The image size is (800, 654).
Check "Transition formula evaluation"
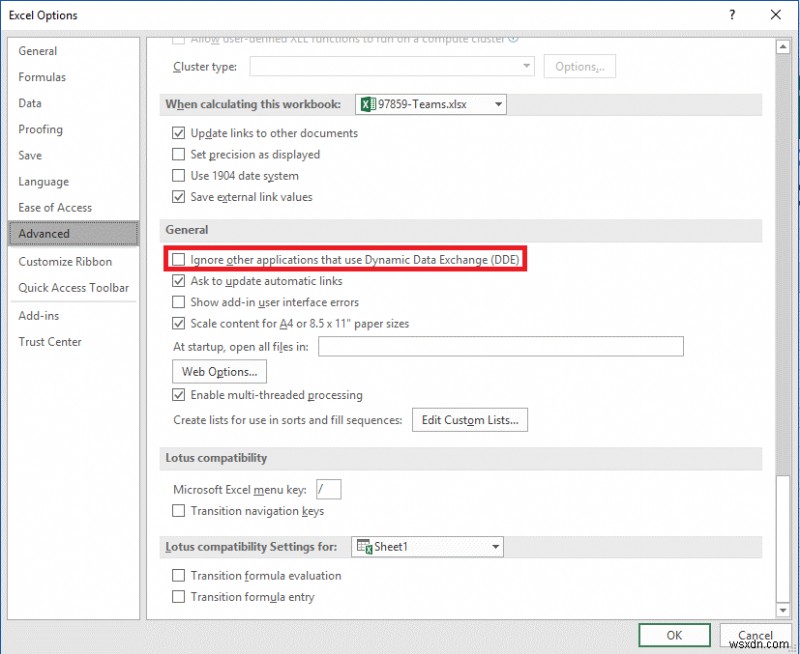178,575
